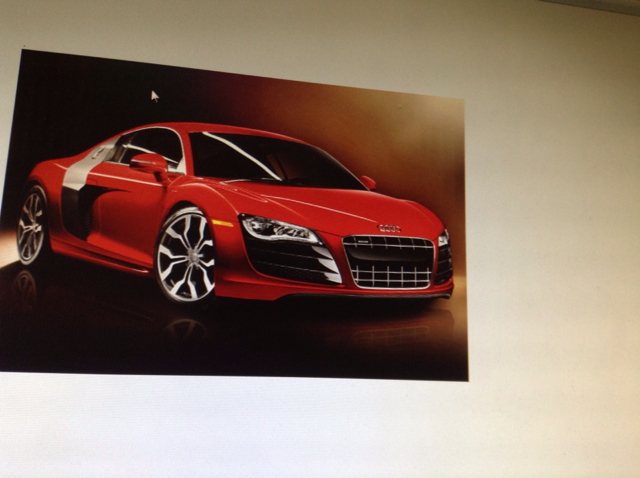Click the far-side mirror beside the windshield
This screenshot has height=478, width=640.
coord(369,182)
